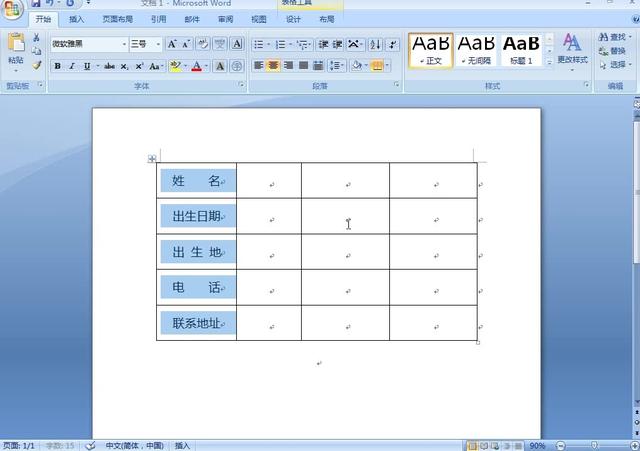Screen dimensions: 640x451
Task: Click the zoom slider handle
Action: click(x=594, y=446)
